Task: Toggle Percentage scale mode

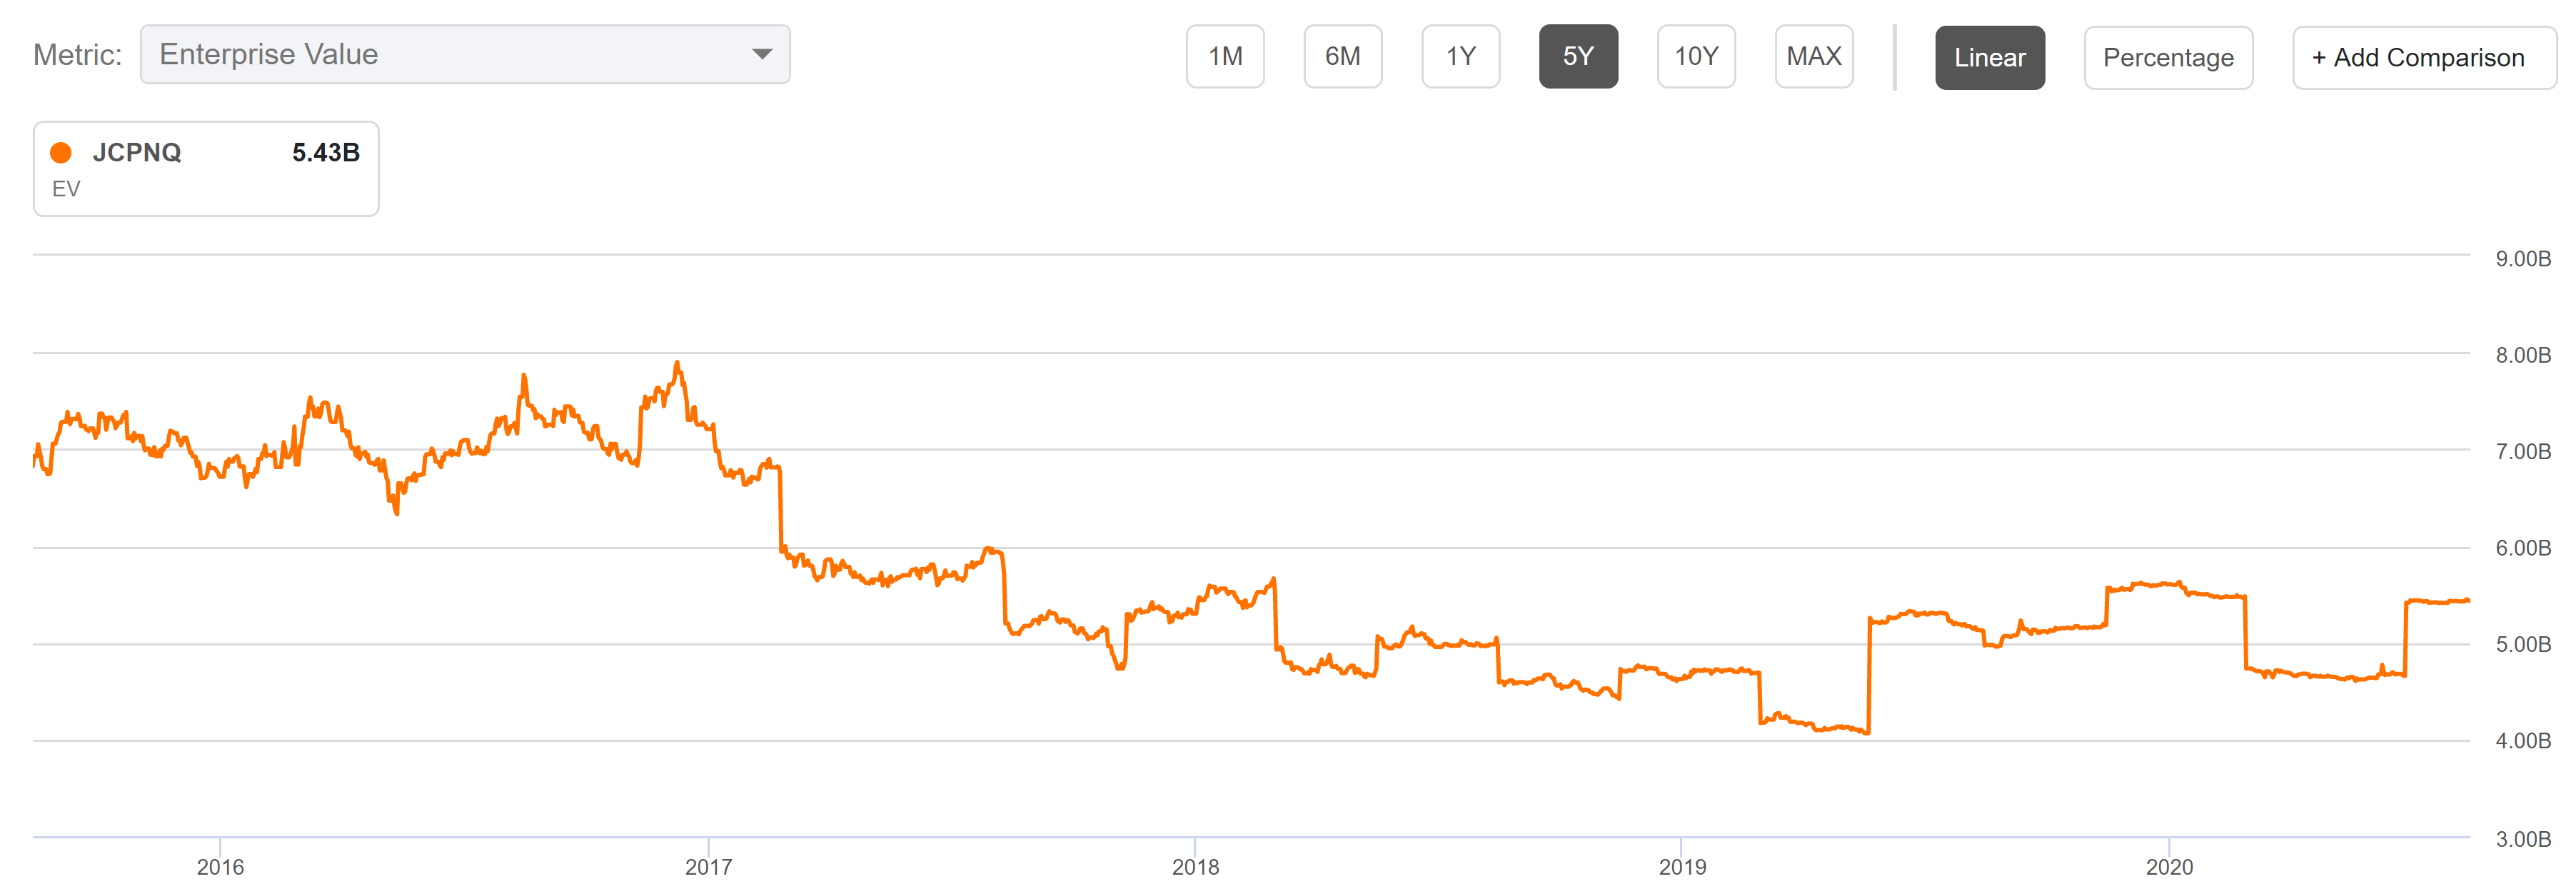Action: click(2168, 57)
